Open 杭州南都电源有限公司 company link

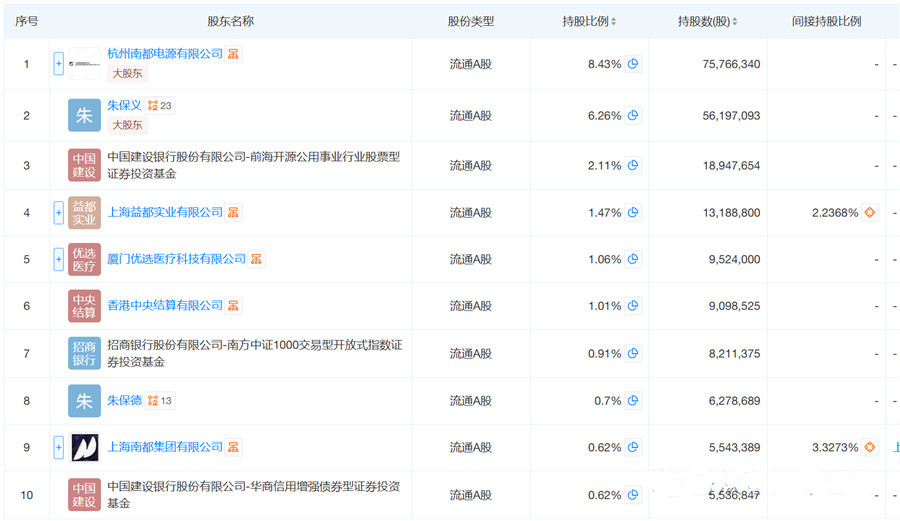tap(165, 54)
